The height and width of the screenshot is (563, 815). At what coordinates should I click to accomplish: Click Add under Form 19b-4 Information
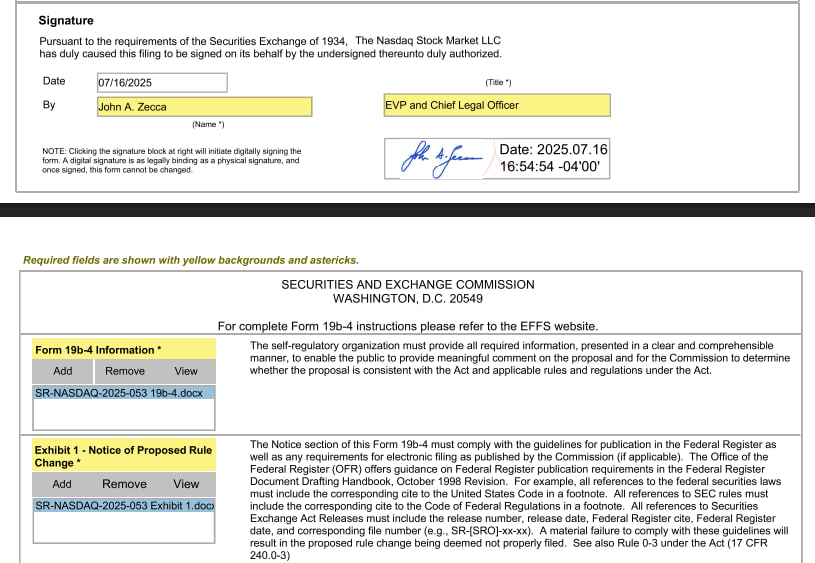pyautogui.click(x=63, y=371)
